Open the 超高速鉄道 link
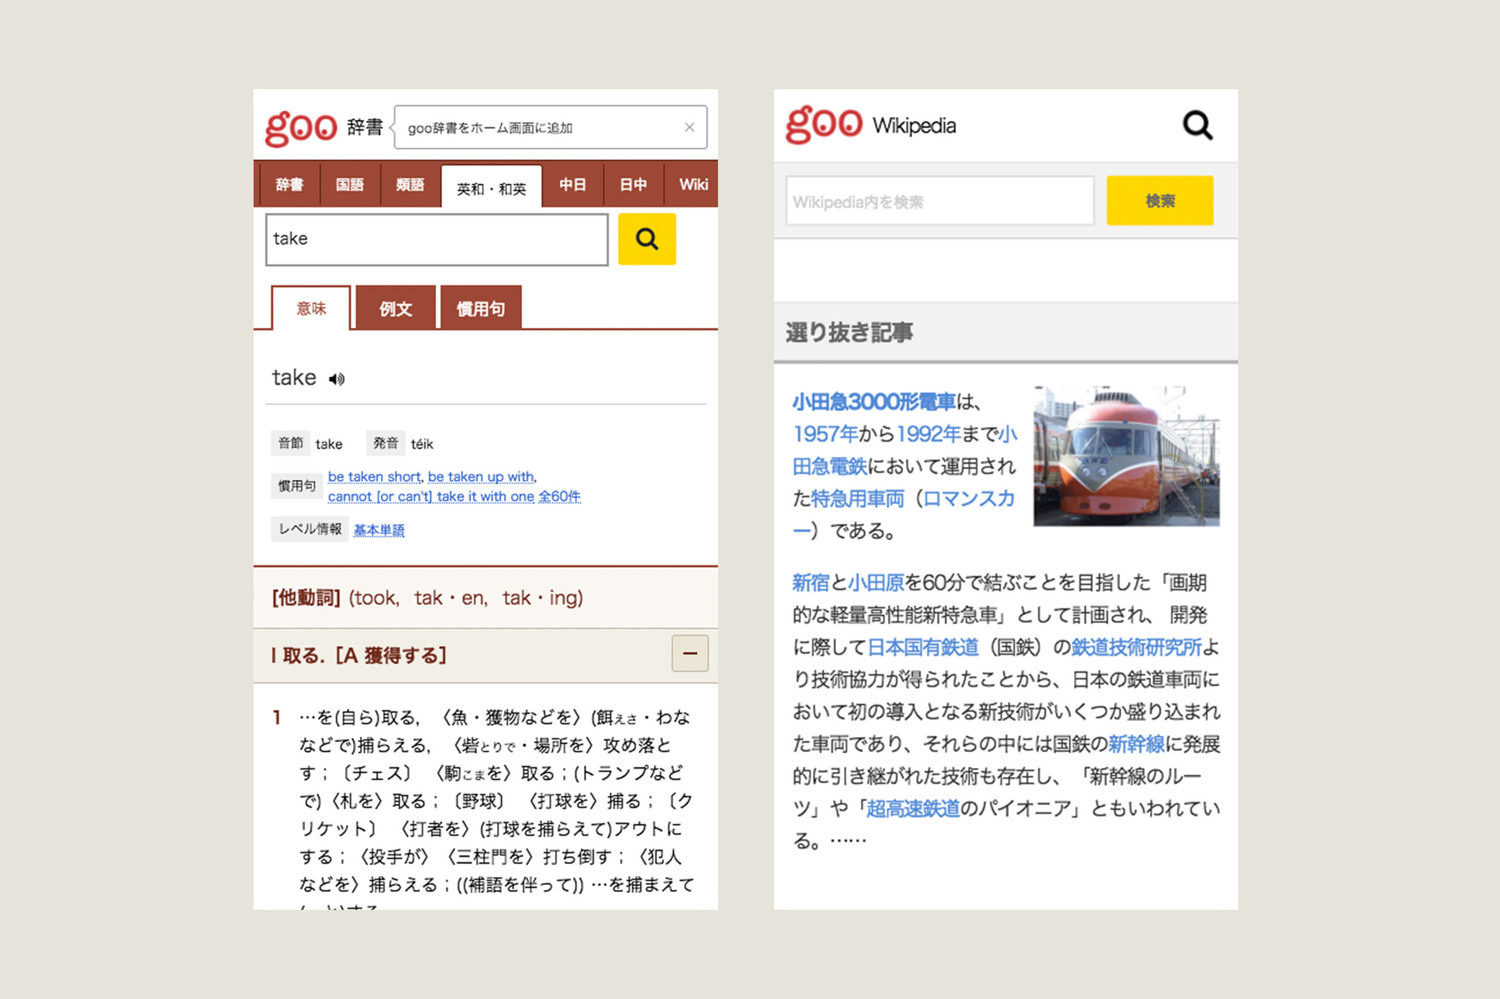The height and width of the screenshot is (999, 1500). pos(913,808)
